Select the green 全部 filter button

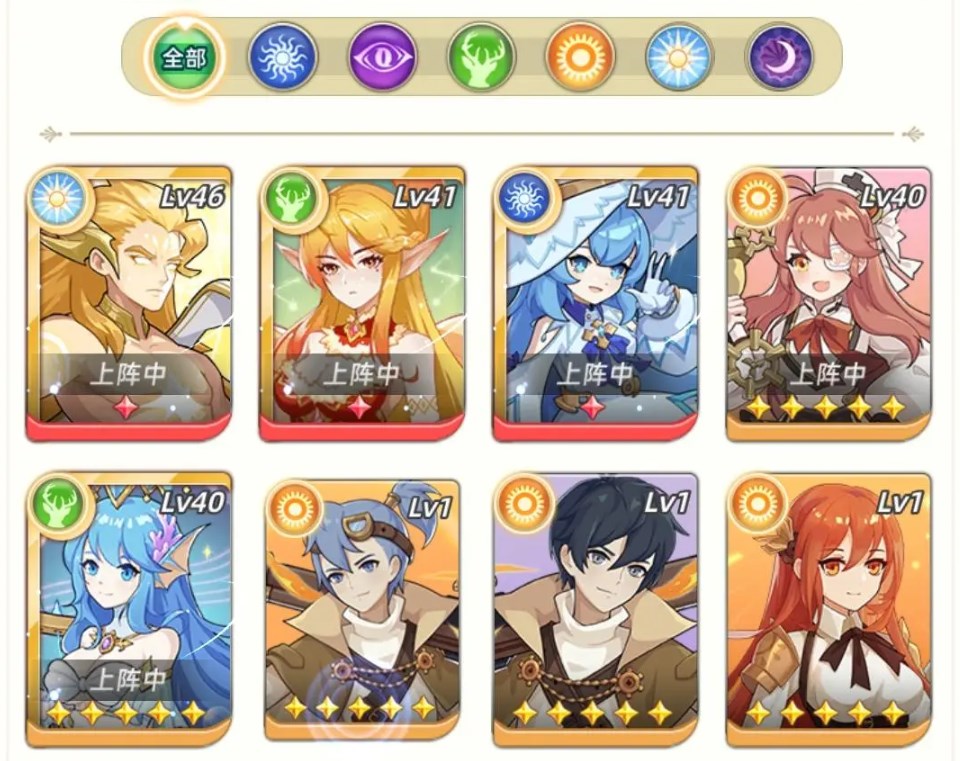pyautogui.click(x=186, y=58)
